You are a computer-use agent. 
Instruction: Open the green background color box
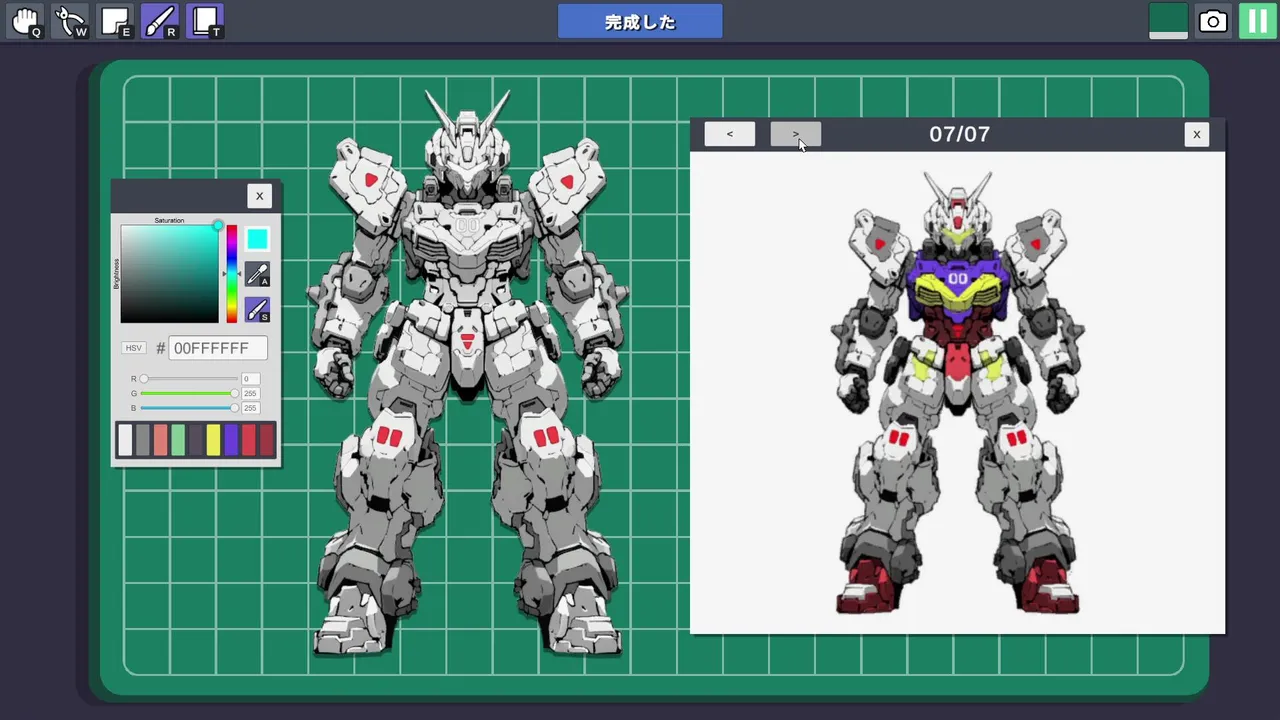(x=1168, y=21)
